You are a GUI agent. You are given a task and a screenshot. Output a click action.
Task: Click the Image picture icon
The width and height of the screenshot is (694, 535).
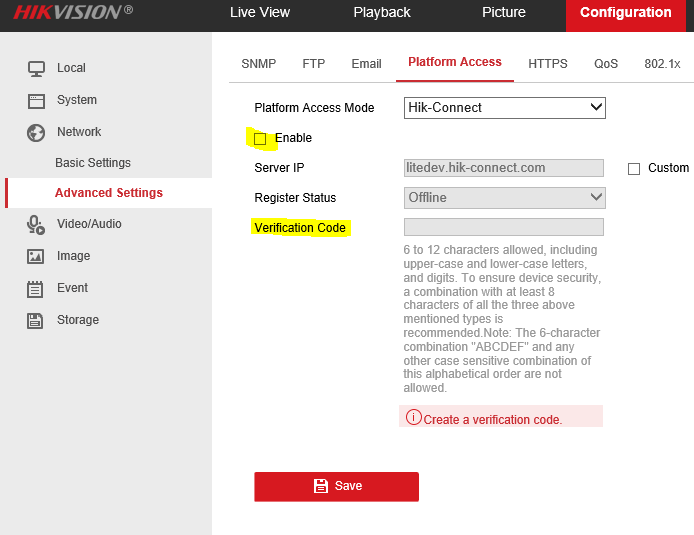[37, 256]
